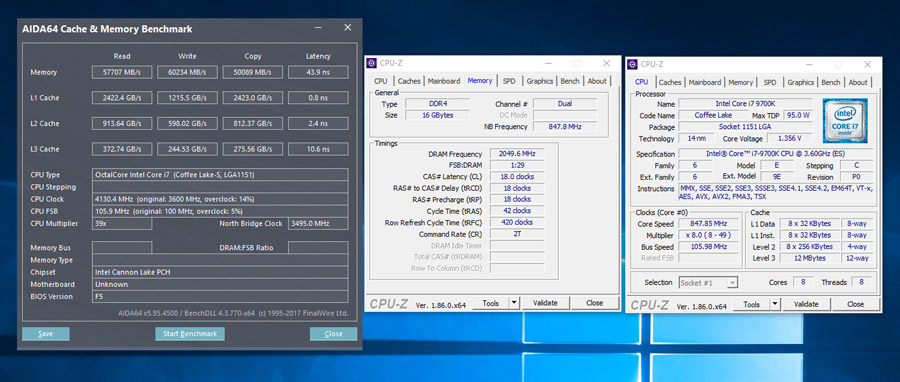Click CPU FSB field 105.9 MHz
Viewport: 900px width, 382px height.
tap(220, 211)
